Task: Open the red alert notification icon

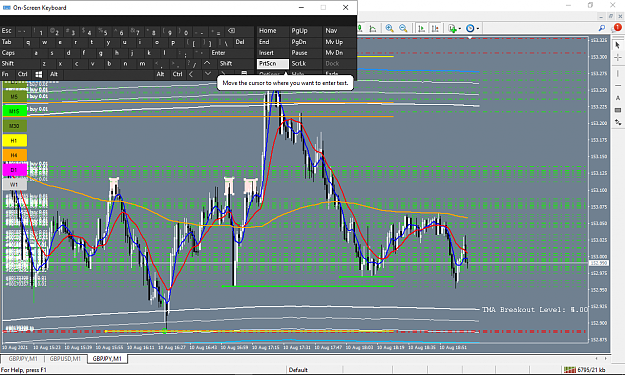Action: pos(617,27)
